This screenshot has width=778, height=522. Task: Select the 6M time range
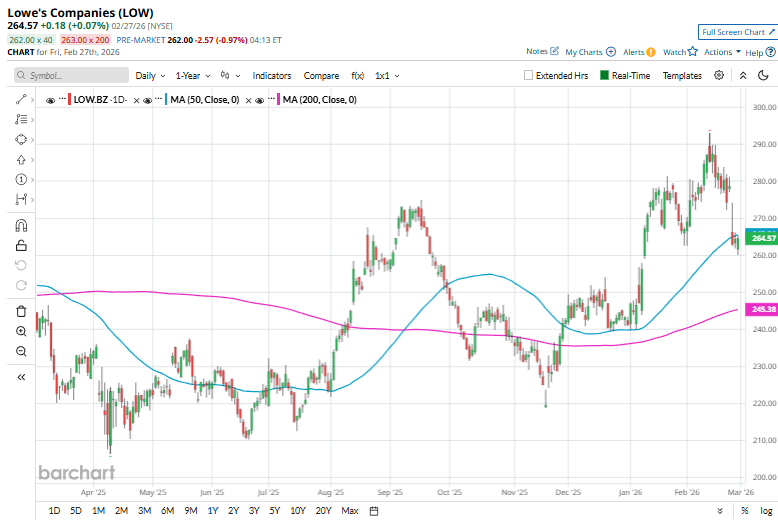[x=167, y=511]
